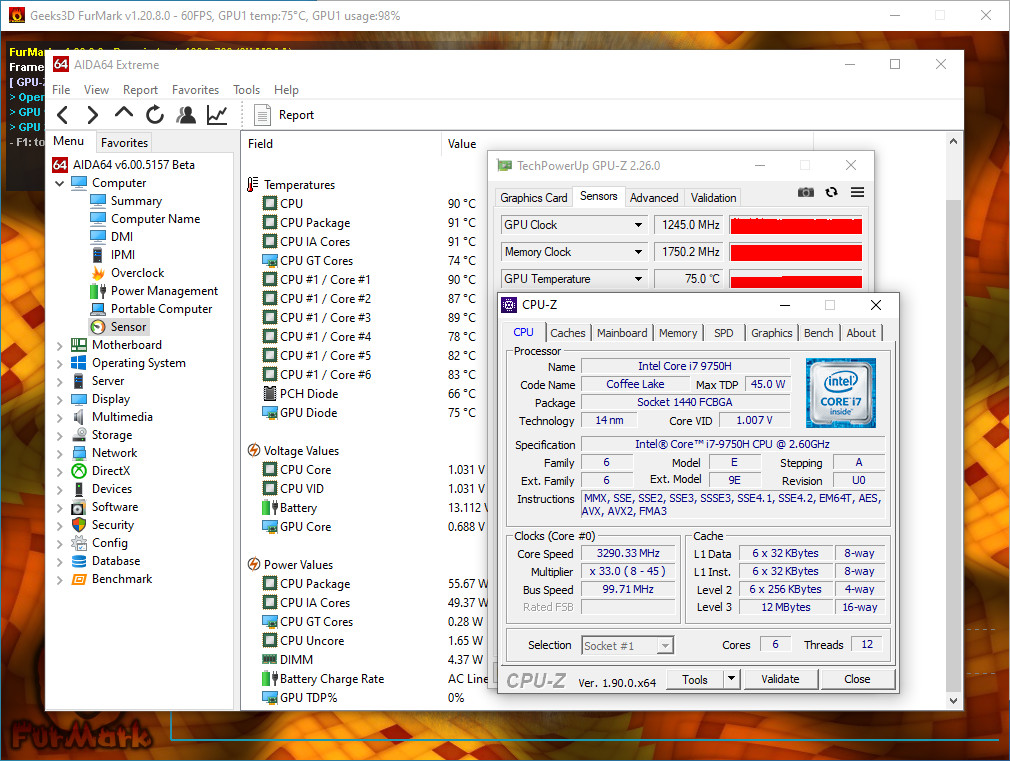Open the CPU-Z Tools dropdown arrow
The image size is (1010, 761).
[731, 679]
